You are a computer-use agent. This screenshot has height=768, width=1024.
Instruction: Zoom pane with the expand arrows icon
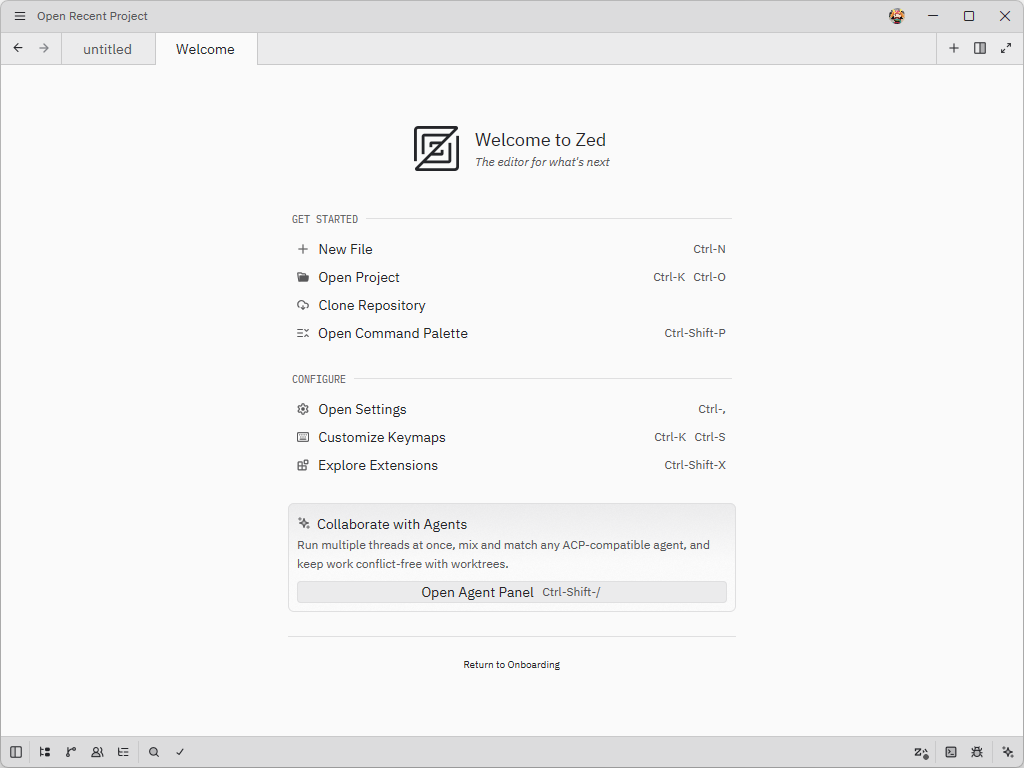[x=1006, y=48]
